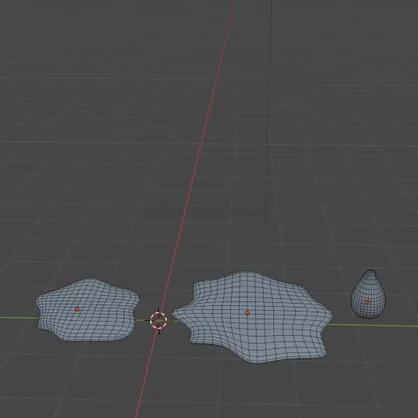The width and height of the screenshot is (418, 418).
Task: Click the far-right lobe of the large splat
Action: [x=327, y=318]
